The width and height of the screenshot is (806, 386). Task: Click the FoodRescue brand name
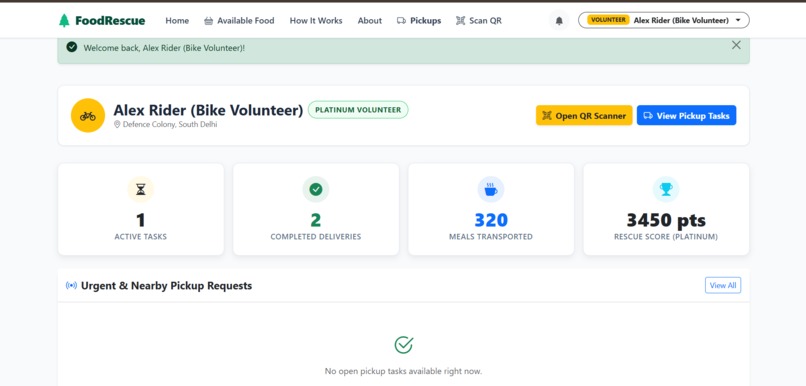coord(110,21)
